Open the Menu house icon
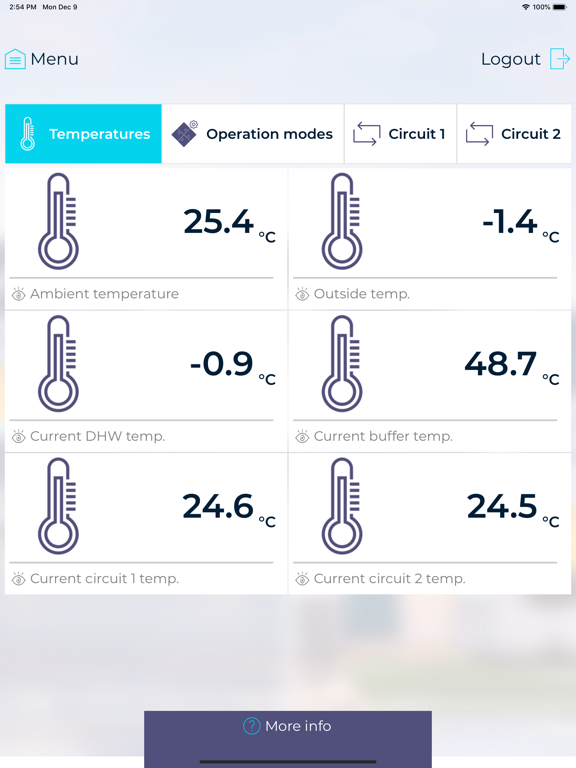 pos(15,59)
